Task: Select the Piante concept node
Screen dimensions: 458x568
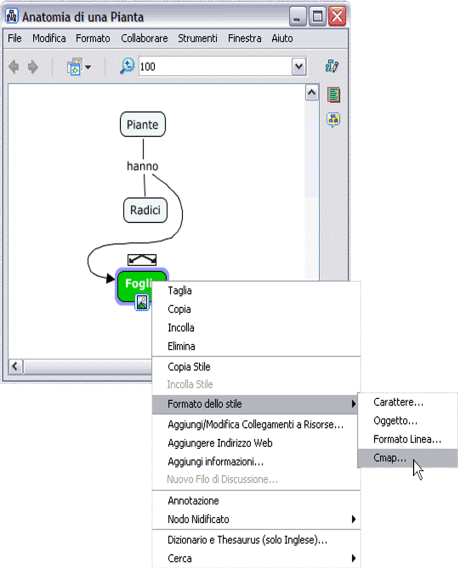Action: click(x=143, y=125)
